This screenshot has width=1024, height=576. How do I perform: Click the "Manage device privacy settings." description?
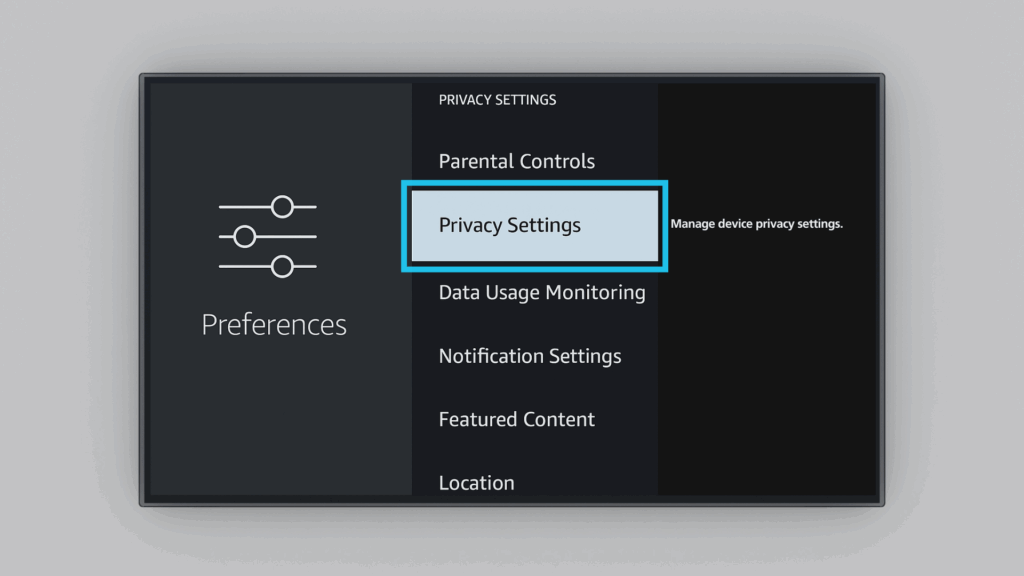(757, 224)
